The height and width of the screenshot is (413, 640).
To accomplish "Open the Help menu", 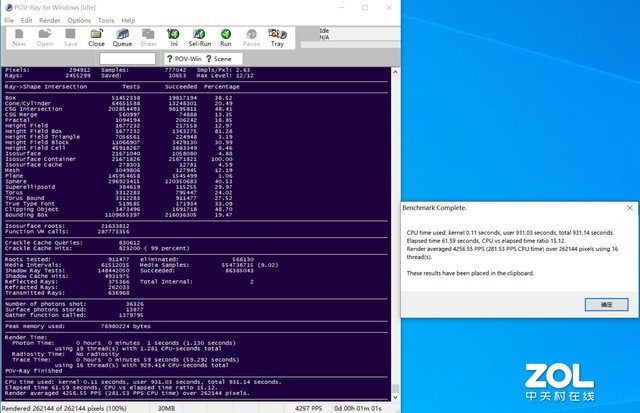I will click(128, 20).
